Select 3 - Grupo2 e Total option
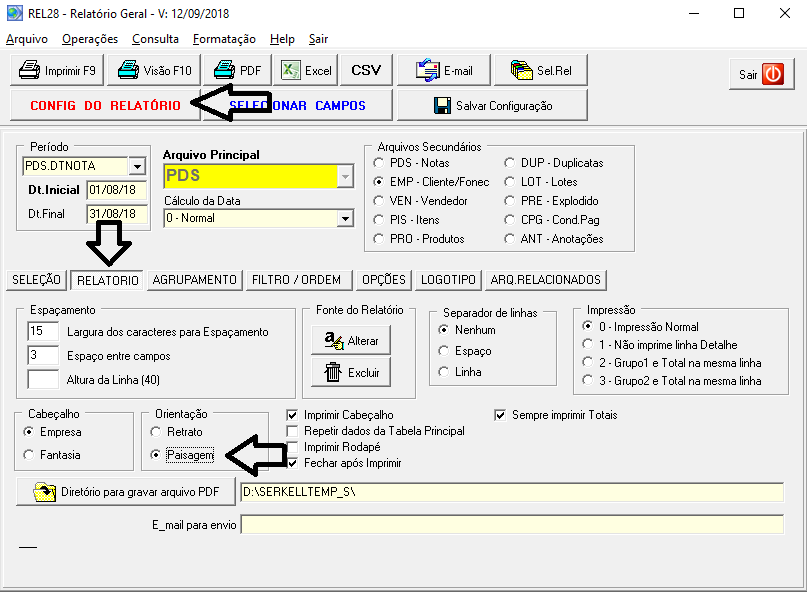This screenshot has height=592, width=807. tap(587, 380)
